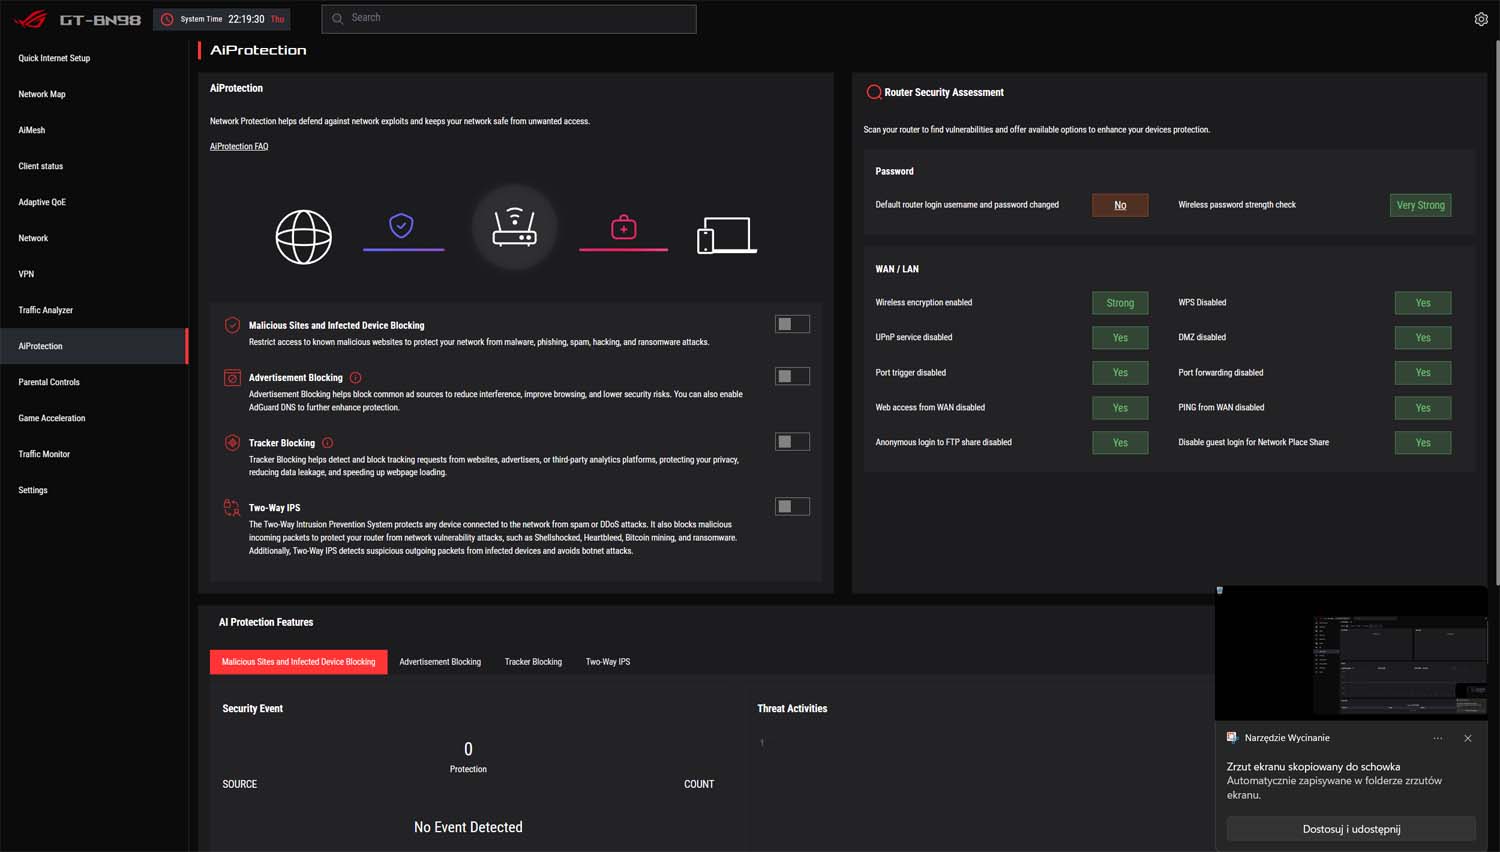Switch to Two-Way IPS tab

608,662
